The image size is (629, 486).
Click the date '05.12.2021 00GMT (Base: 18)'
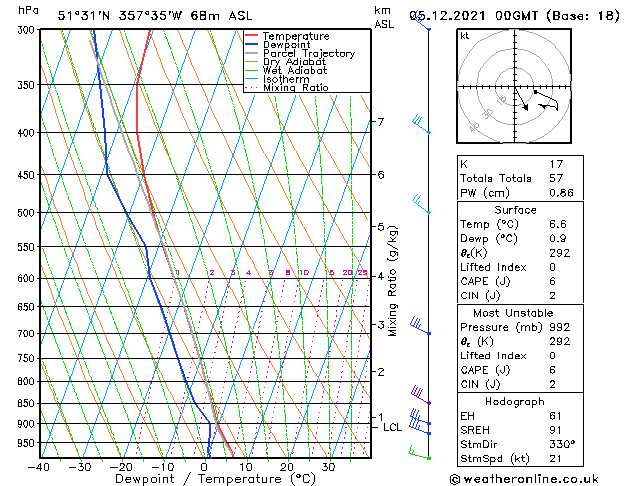click(x=514, y=16)
